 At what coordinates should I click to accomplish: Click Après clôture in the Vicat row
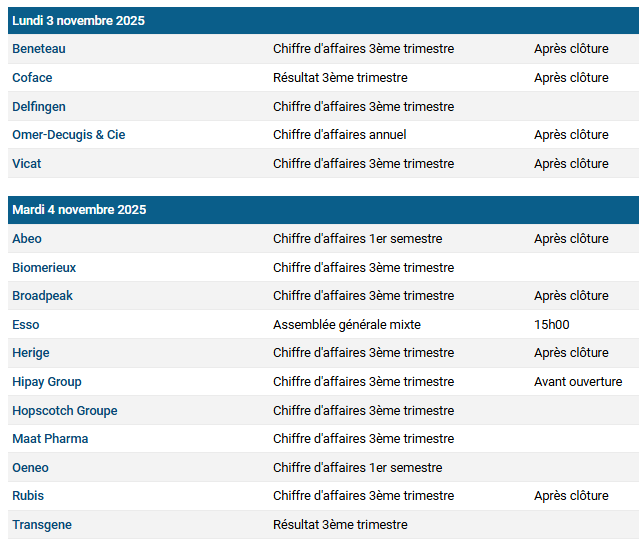coord(571,163)
